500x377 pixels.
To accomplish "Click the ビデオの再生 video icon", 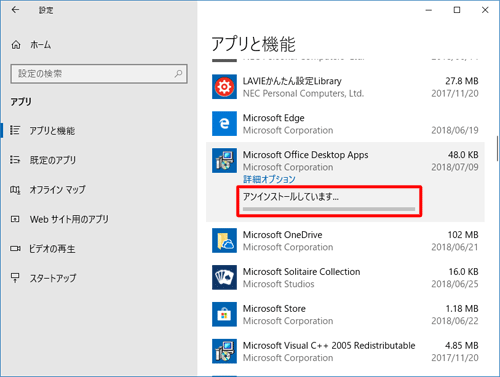I will pos(15,248).
